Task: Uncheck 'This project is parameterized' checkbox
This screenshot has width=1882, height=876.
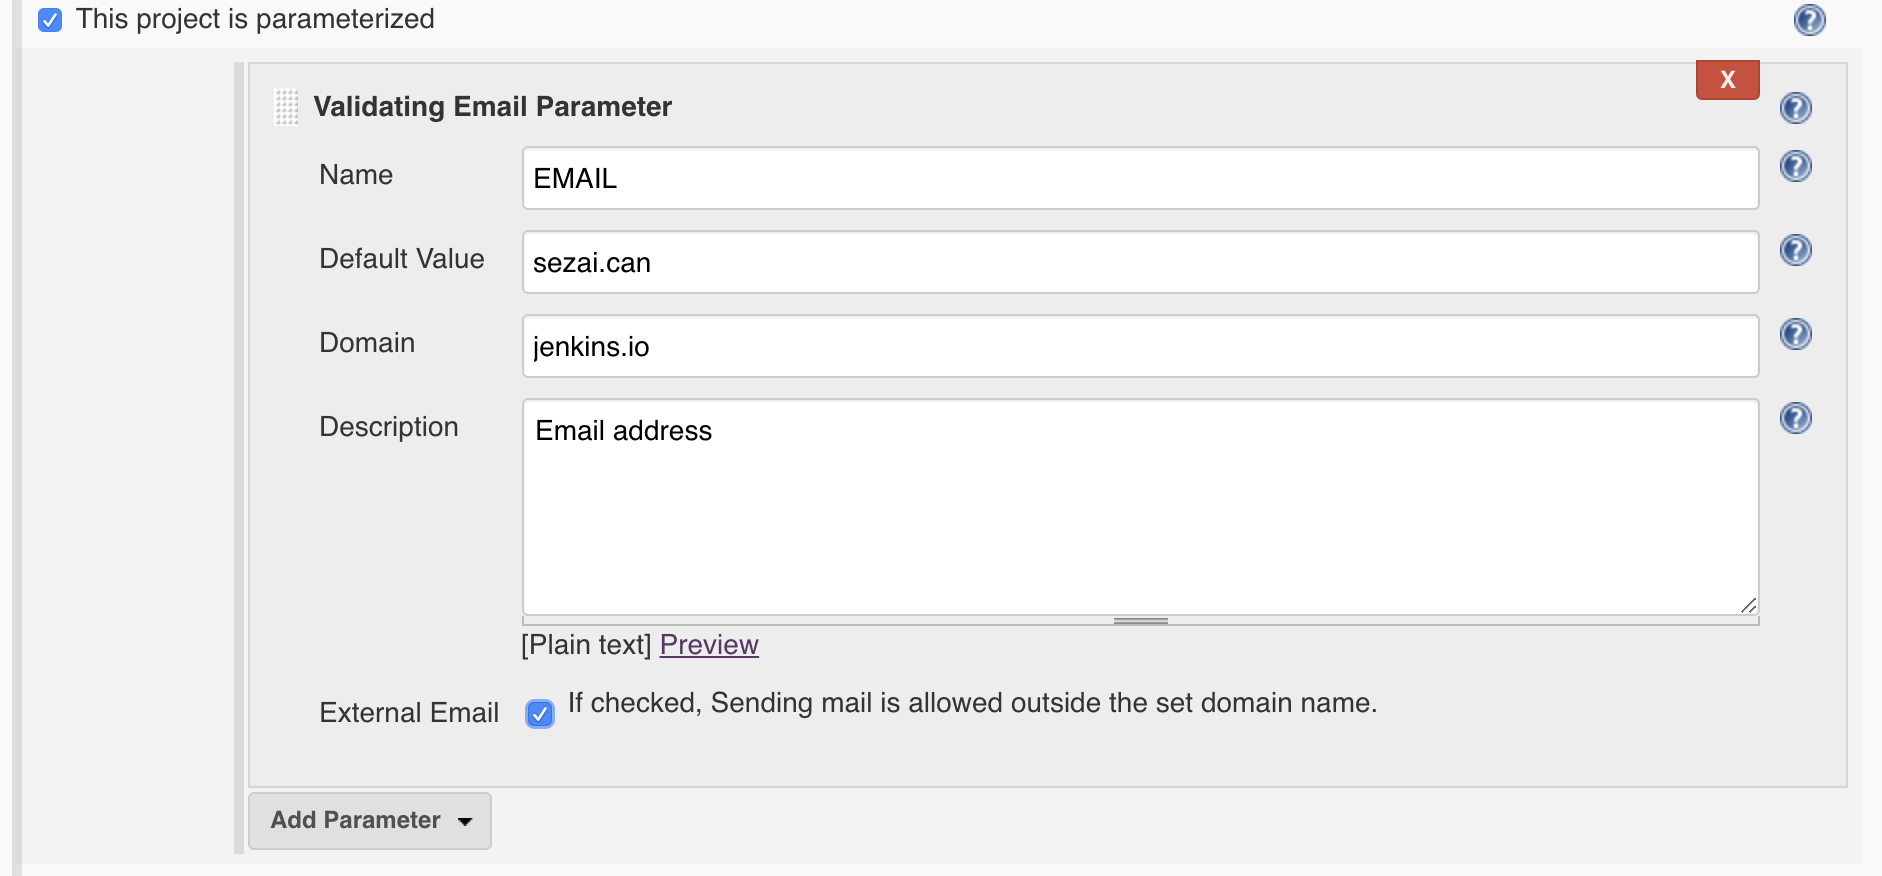Action: tap(50, 20)
